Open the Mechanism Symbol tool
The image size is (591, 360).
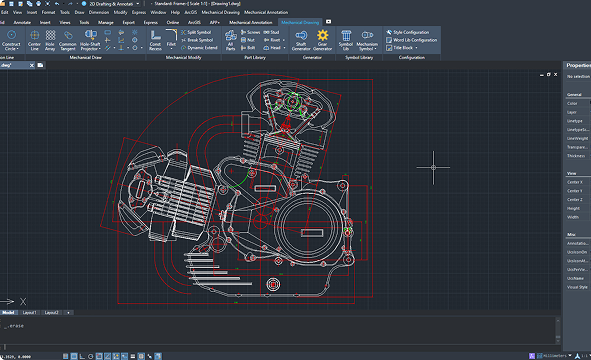tap(367, 40)
